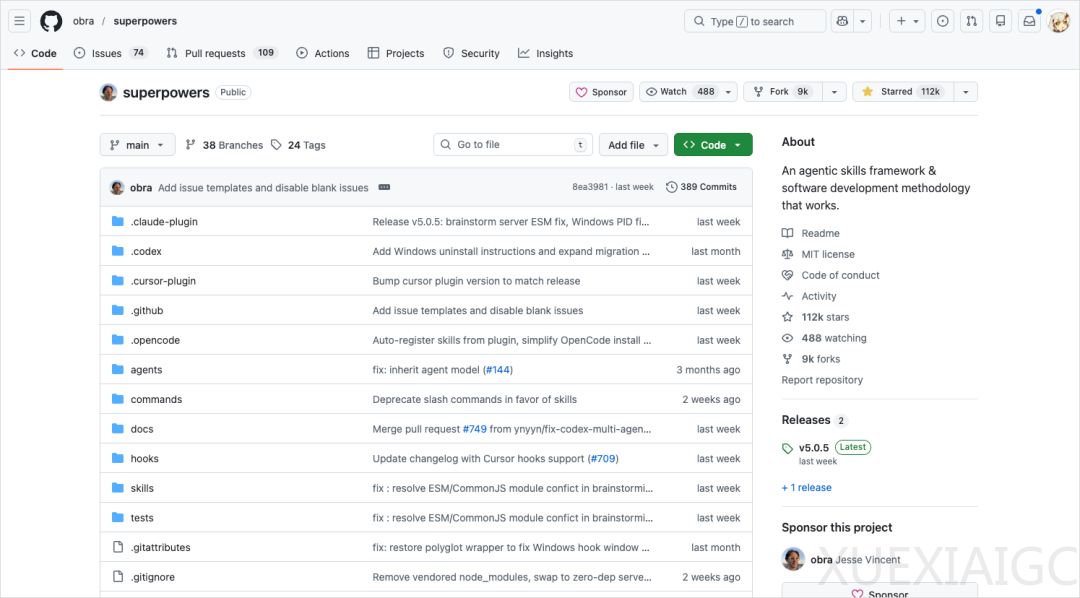Click the commit details ellipsis icon
Viewport: 1080px width, 598px height.
[384, 187]
